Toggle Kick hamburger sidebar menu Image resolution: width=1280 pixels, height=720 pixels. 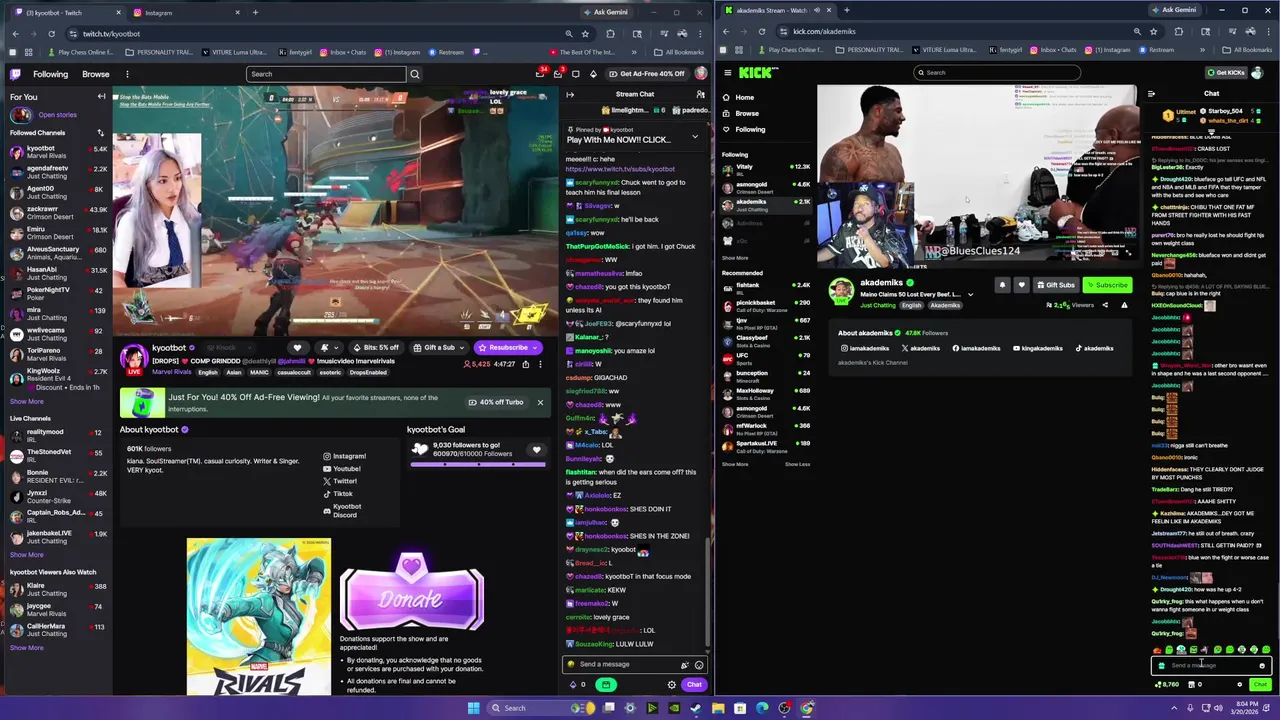coord(727,73)
